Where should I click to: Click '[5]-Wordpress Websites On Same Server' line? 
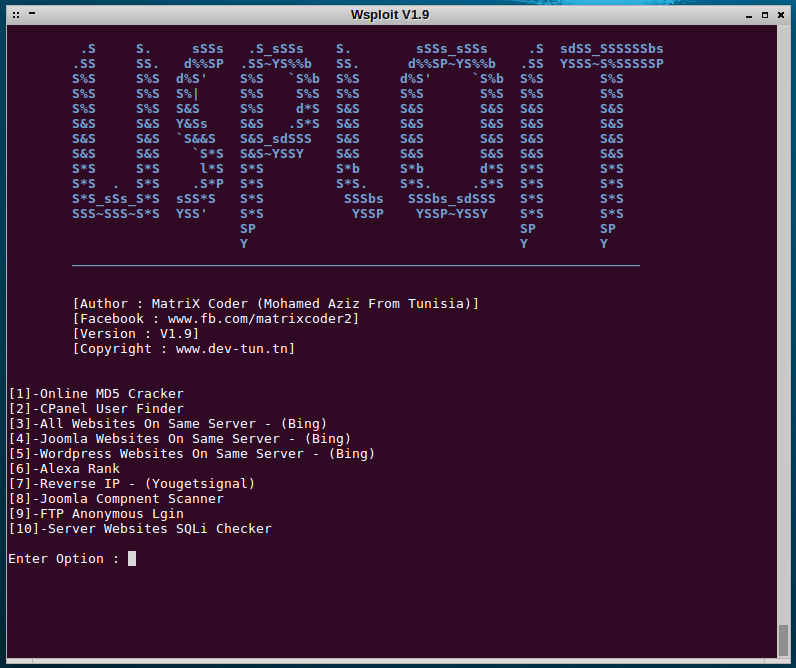(192, 454)
